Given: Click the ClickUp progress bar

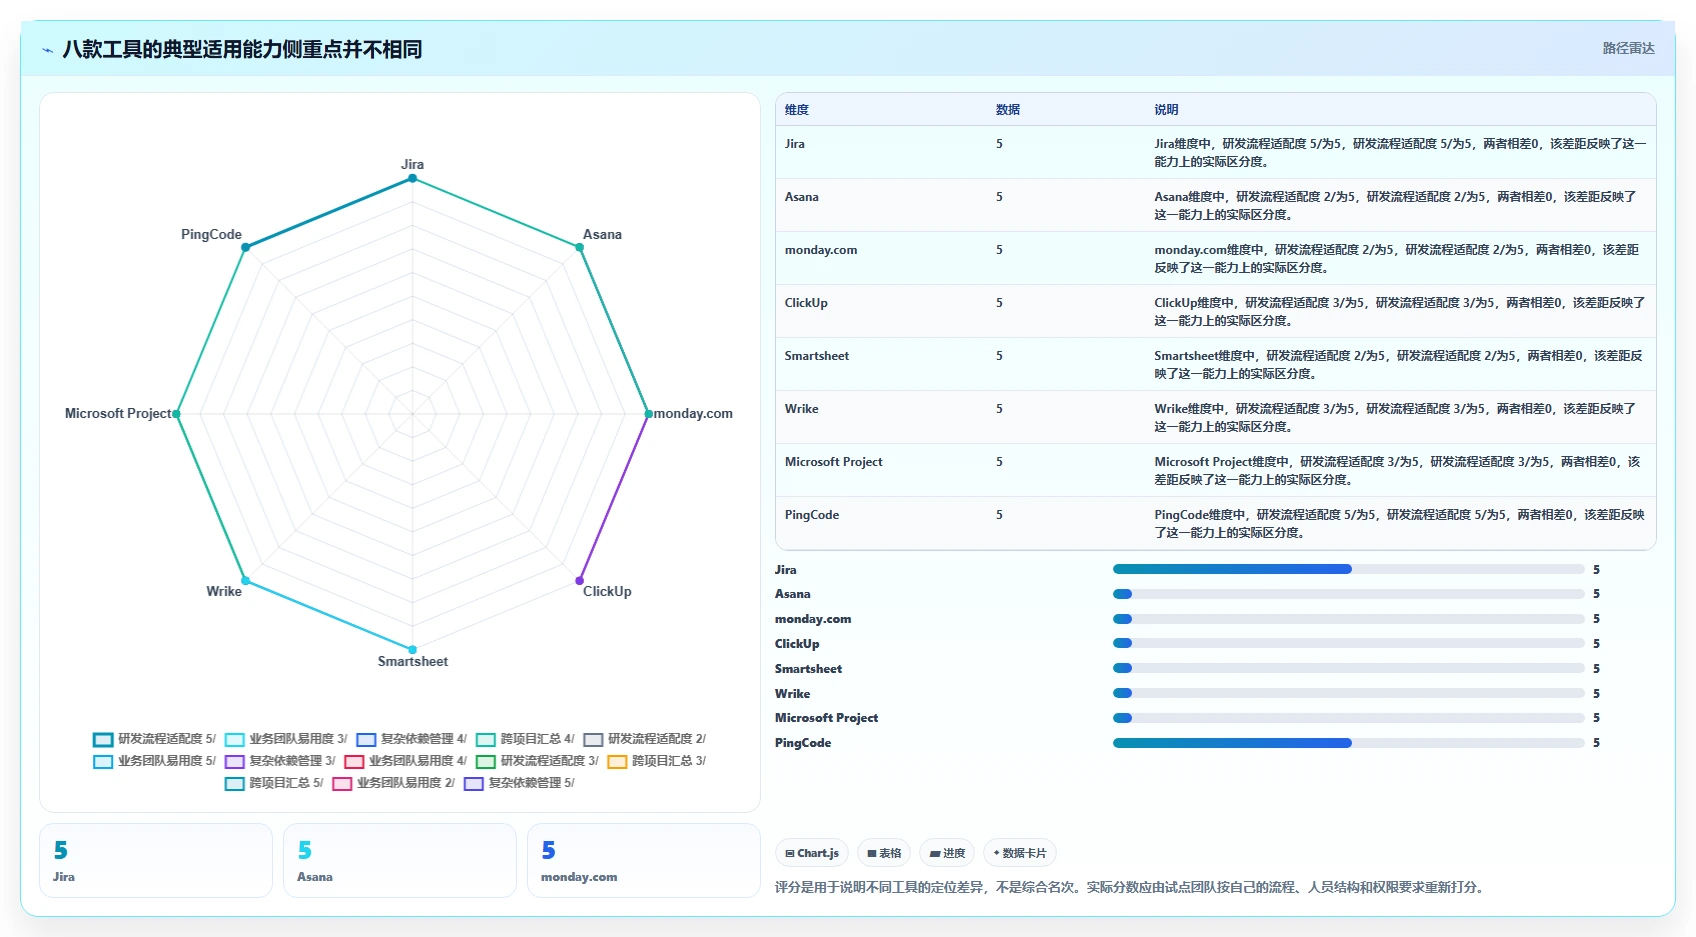Looking at the screenshot, I should pyautogui.click(x=1348, y=643).
